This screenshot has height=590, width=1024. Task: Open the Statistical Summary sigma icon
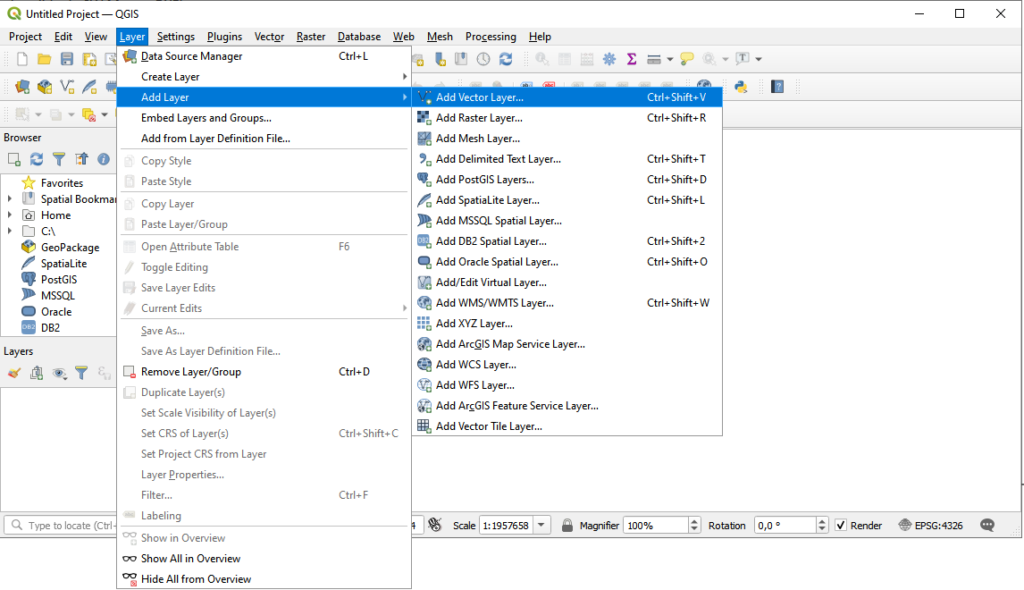pos(632,59)
